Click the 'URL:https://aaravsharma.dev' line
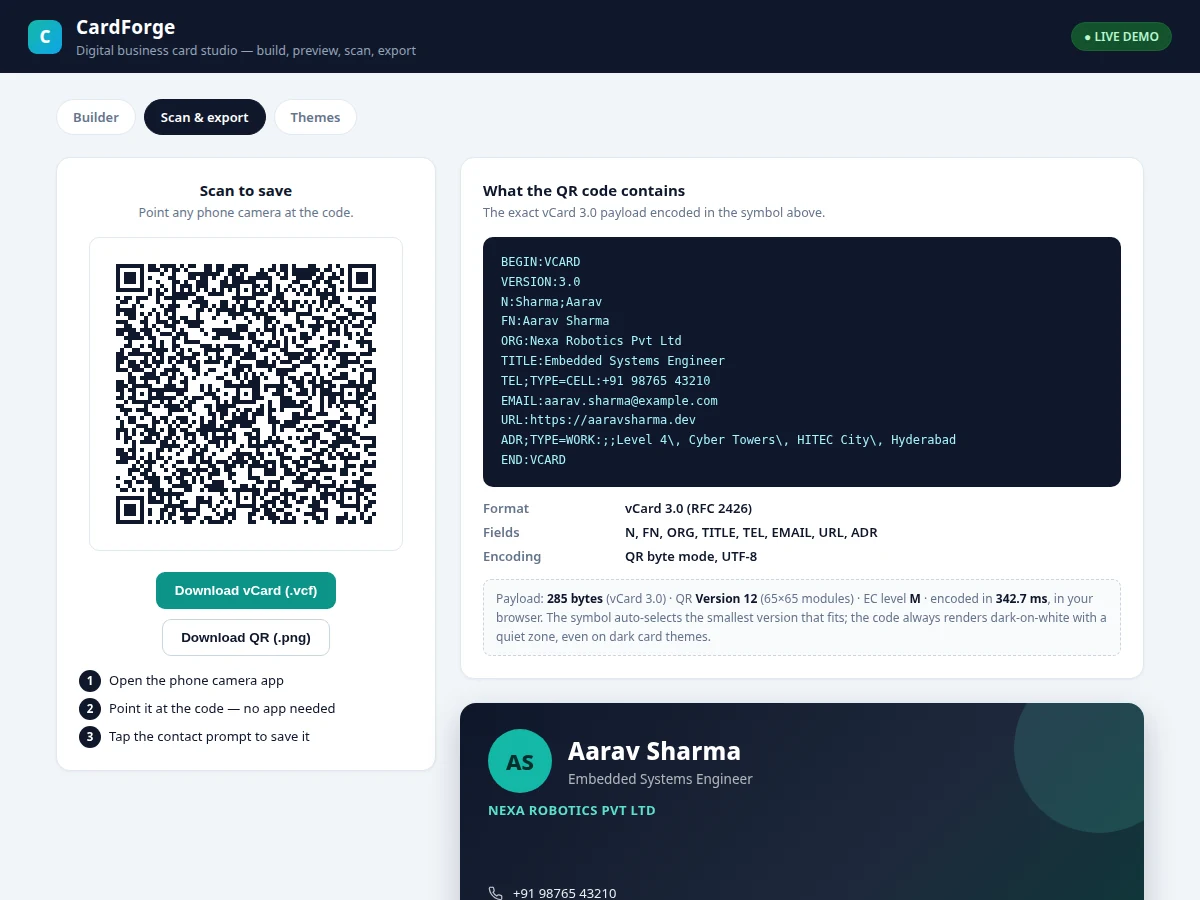The height and width of the screenshot is (900, 1200). pos(598,420)
